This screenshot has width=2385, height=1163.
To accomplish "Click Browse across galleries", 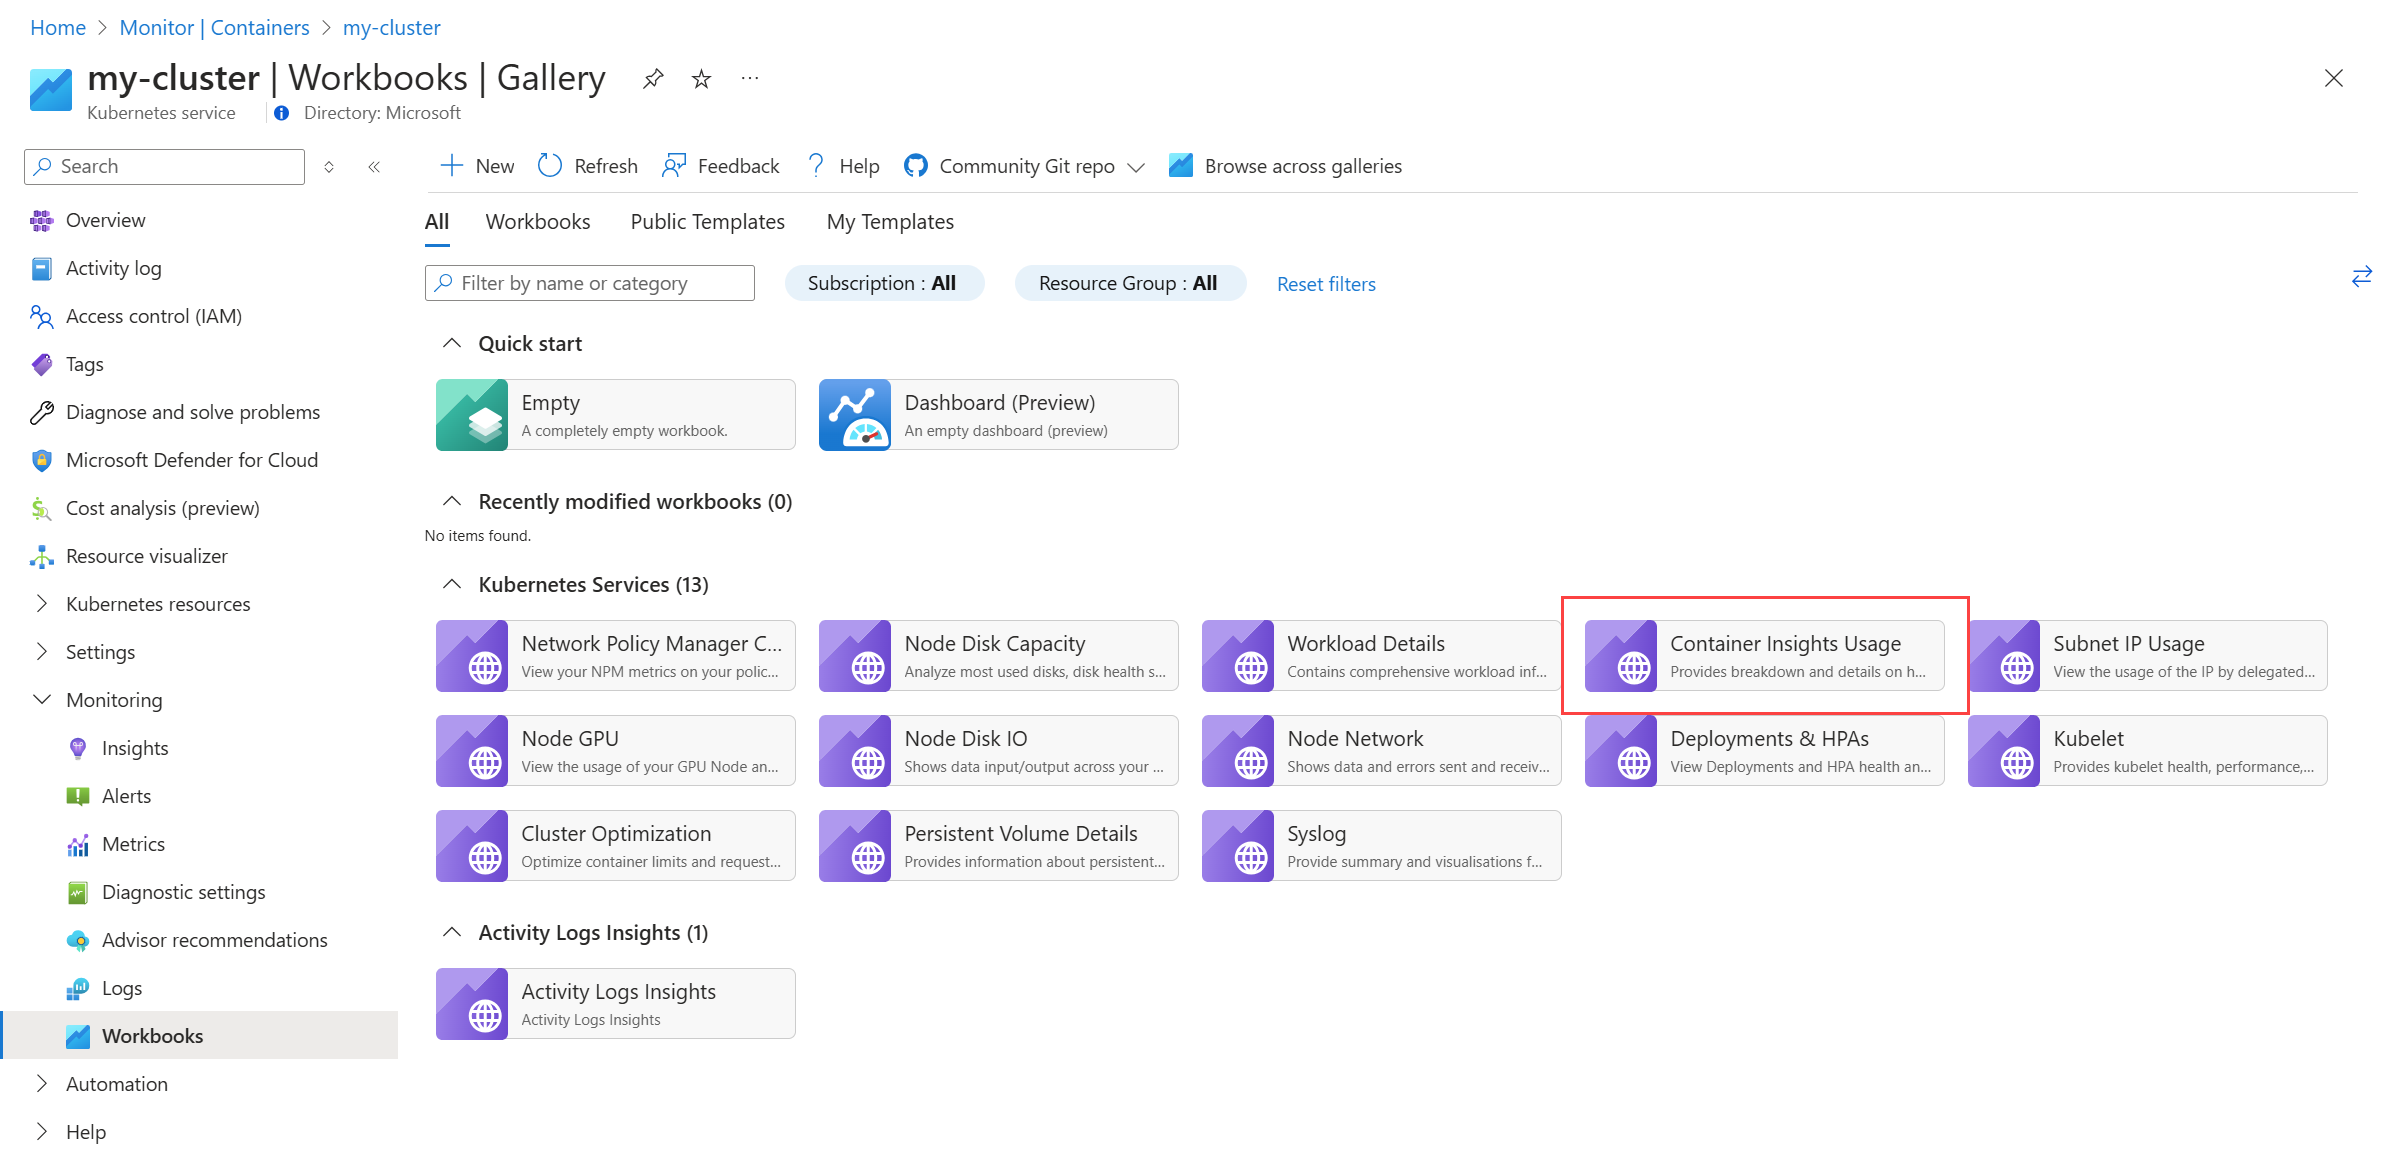I will point(1286,166).
